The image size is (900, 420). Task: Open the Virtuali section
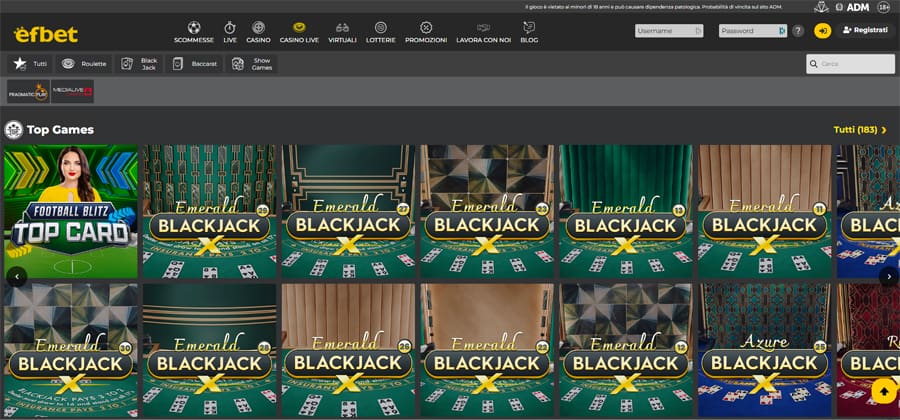click(x=342, y=32)
